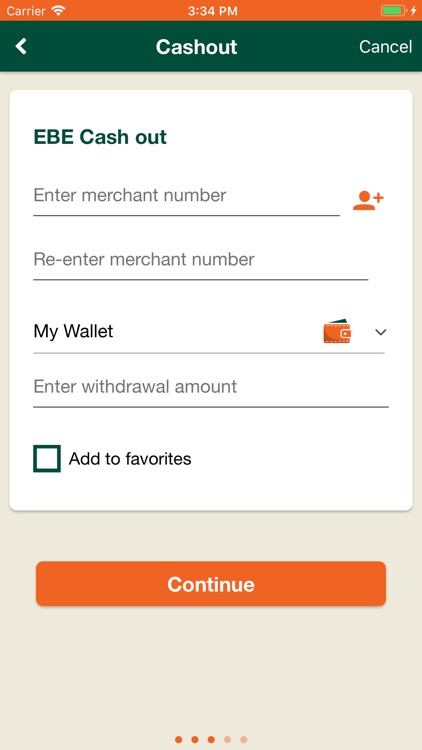This screenshot has height=750, width=422.
Task: Tap the battery indicator icon
Action: [393, 10]
